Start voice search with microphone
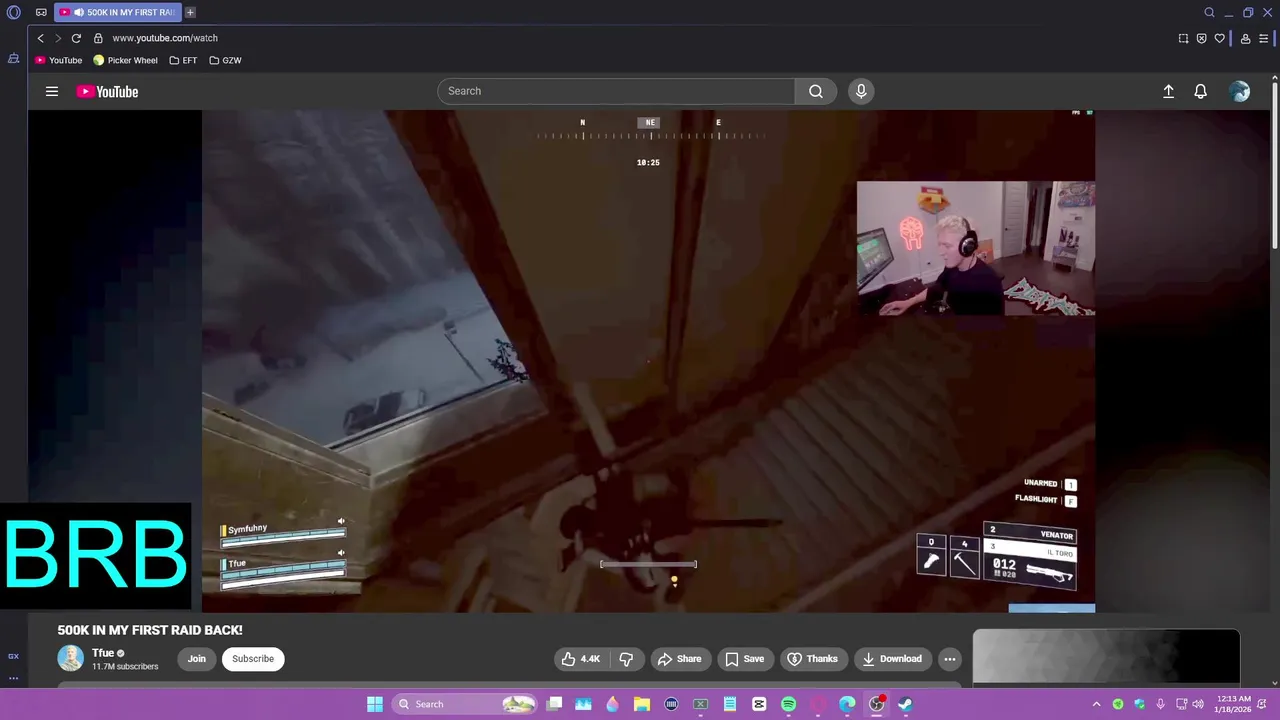Screen dimensions: 1280x720 point(861,91)
